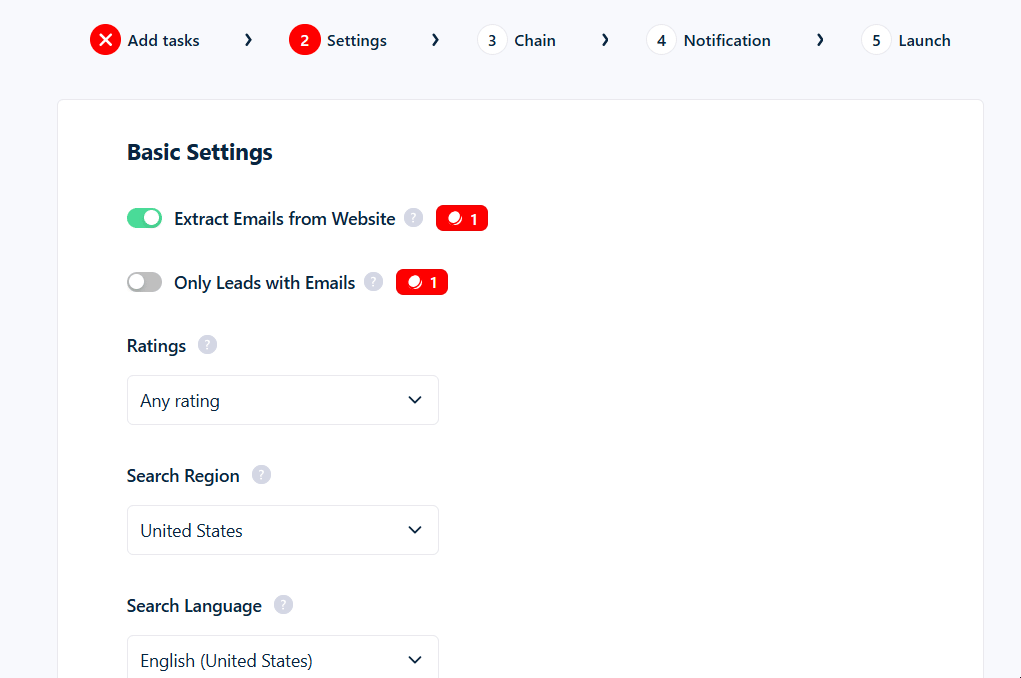The width and height of the screenshot is (1021, 678).
Task: Click the Search Language field label
Action: pyautogui.click(x=194, y=606)
